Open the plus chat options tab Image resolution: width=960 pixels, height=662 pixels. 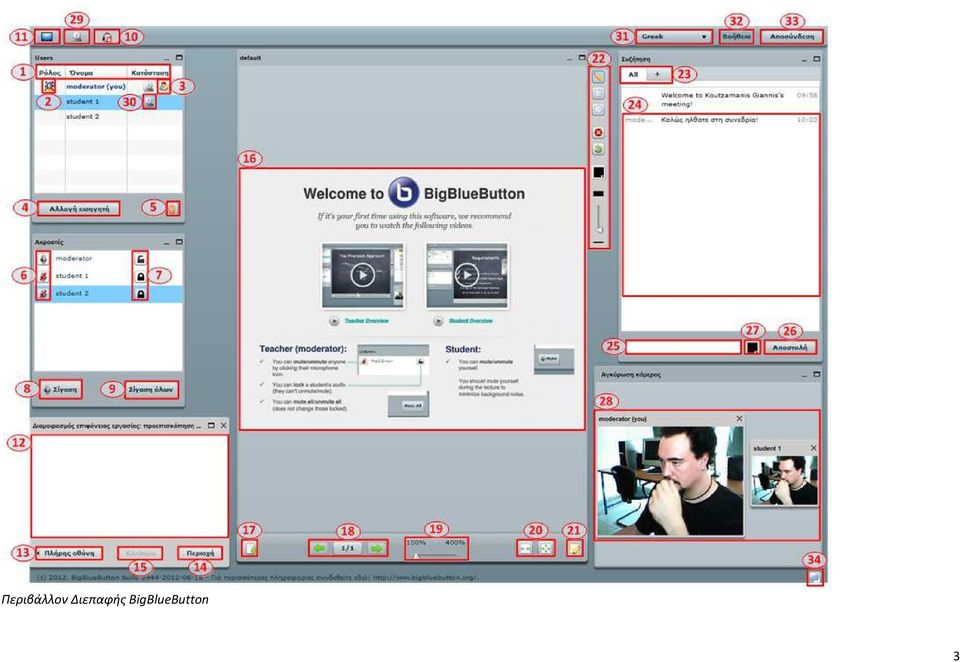(x=658, y=75)
